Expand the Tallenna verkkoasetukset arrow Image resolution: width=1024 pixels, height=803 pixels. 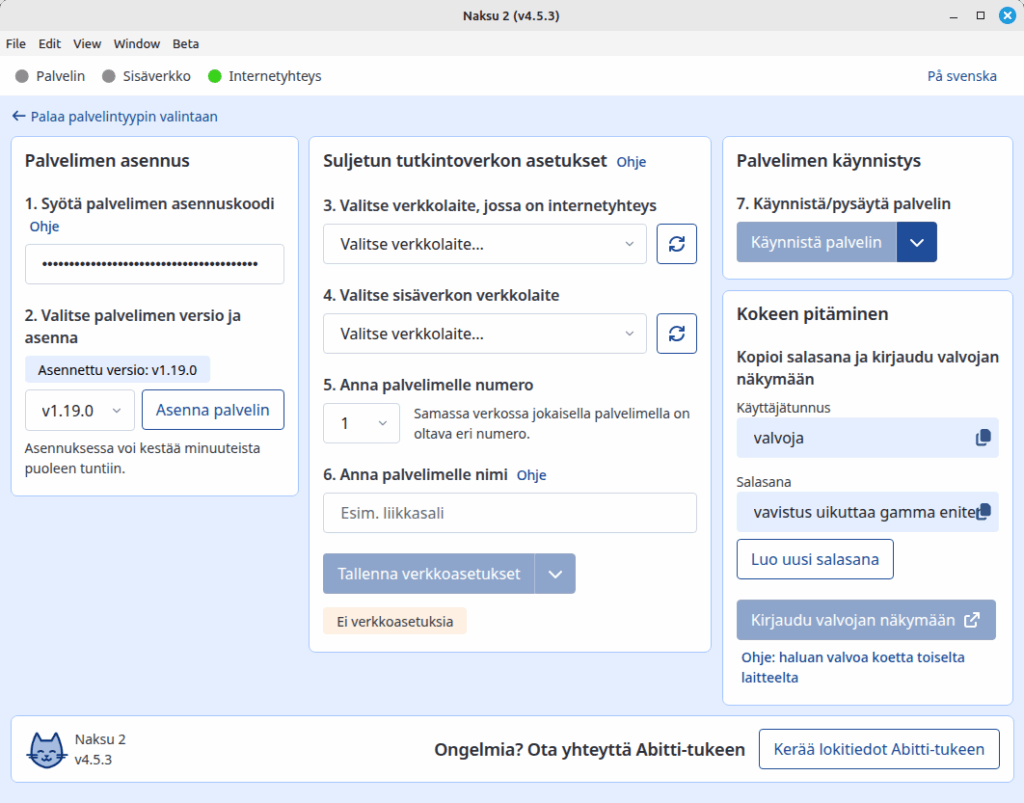pyautogui.click(x=556, y=573)
